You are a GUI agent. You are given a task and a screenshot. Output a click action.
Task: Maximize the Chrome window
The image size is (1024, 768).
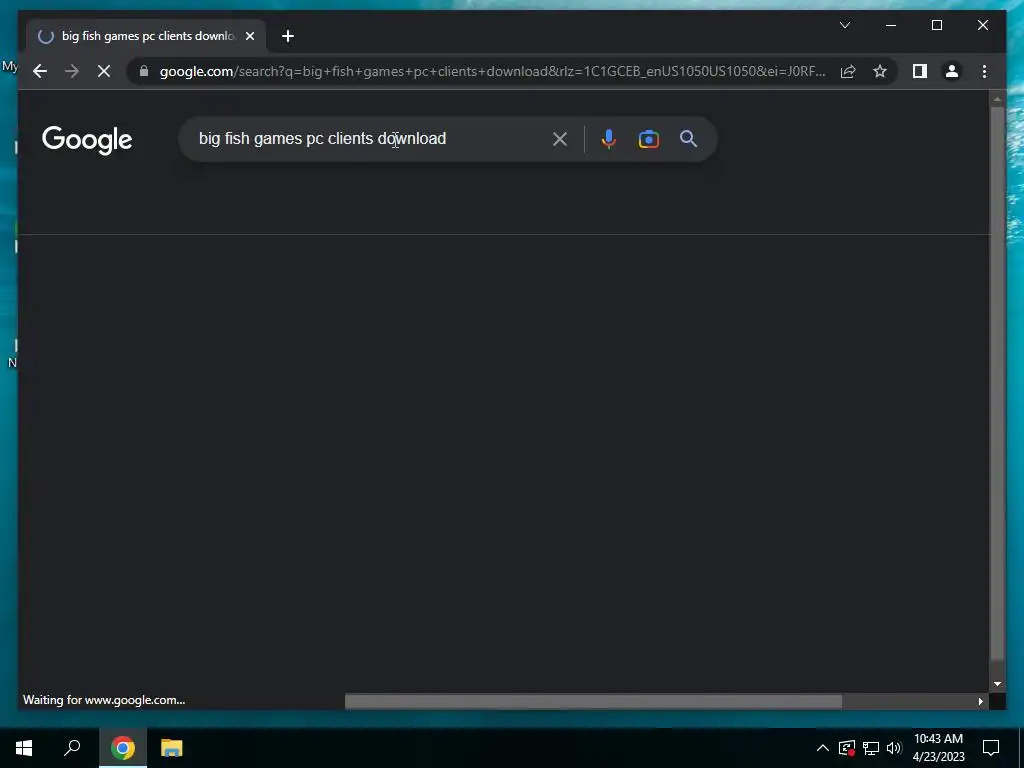(x=936, y=25)
